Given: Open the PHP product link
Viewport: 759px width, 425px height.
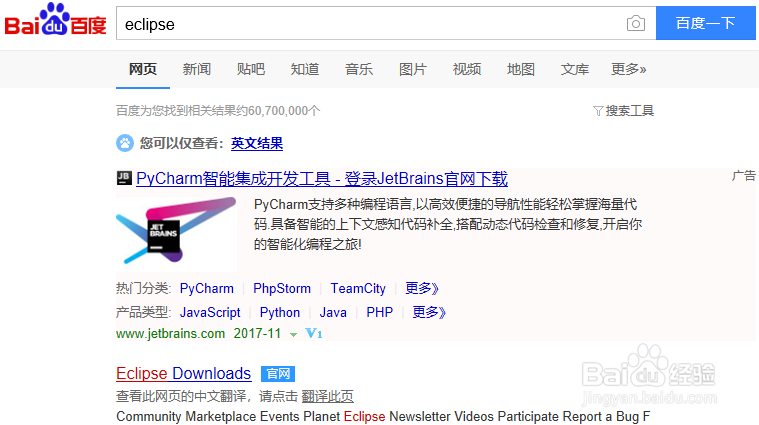Looking at the screenshot, I should [380, 312].
